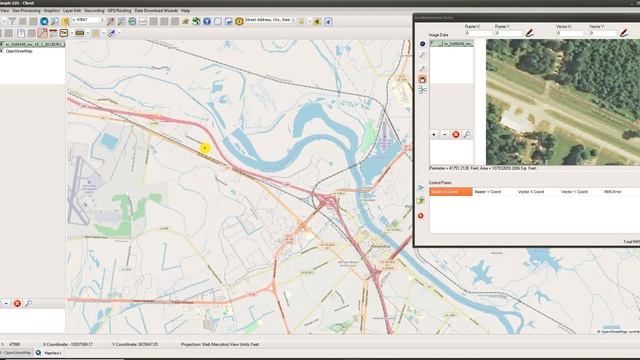
Task: Click the ruler measure icon in second toolbar
Action: 80,33
